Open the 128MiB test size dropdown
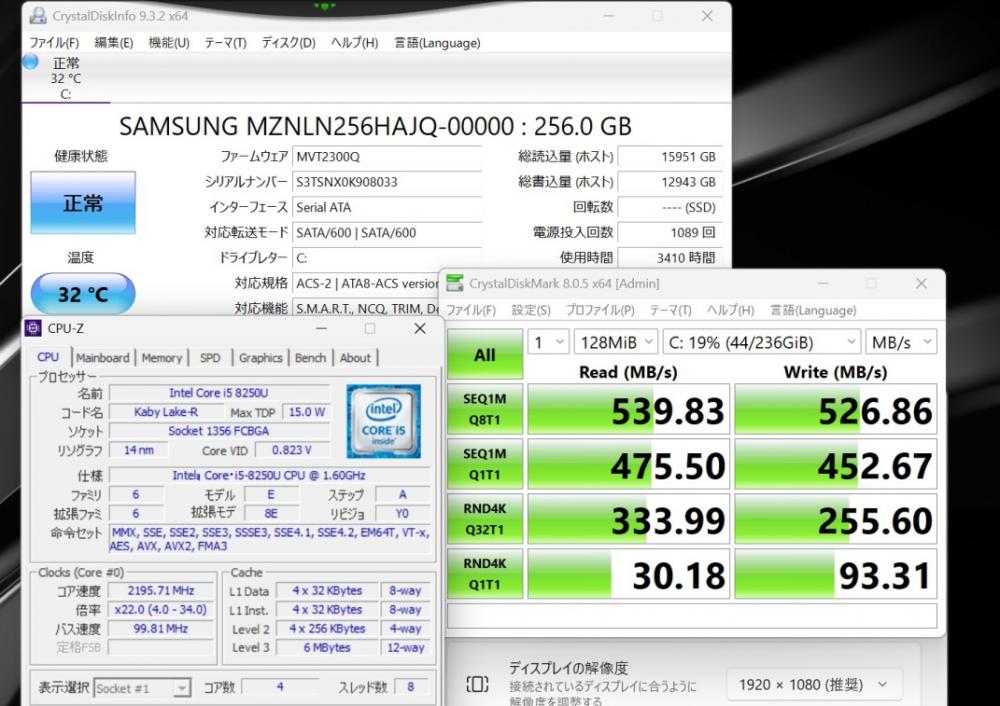Screen dimensions: 1000x706 click(615, 342)
